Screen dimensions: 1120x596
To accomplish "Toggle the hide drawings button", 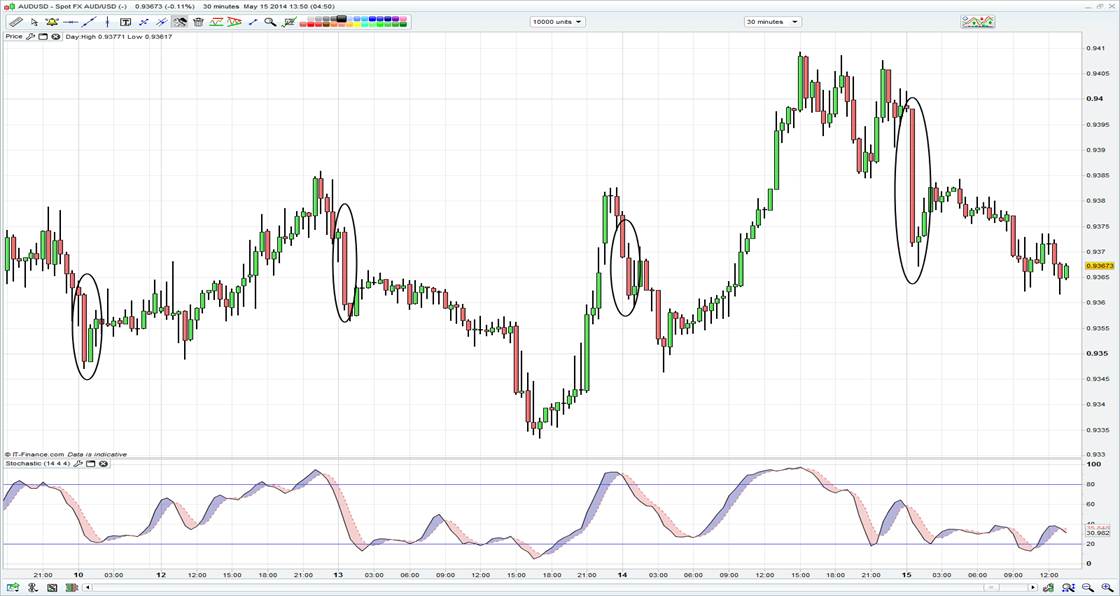I will coord(180,21).
